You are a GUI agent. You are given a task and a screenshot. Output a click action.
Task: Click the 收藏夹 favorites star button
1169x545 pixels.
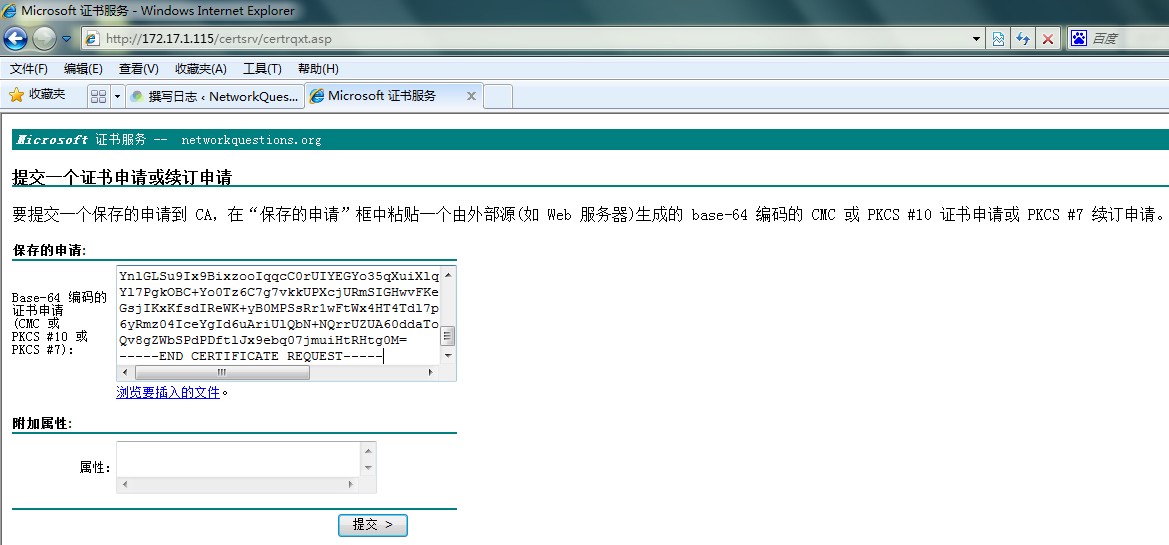coord(37,95)
